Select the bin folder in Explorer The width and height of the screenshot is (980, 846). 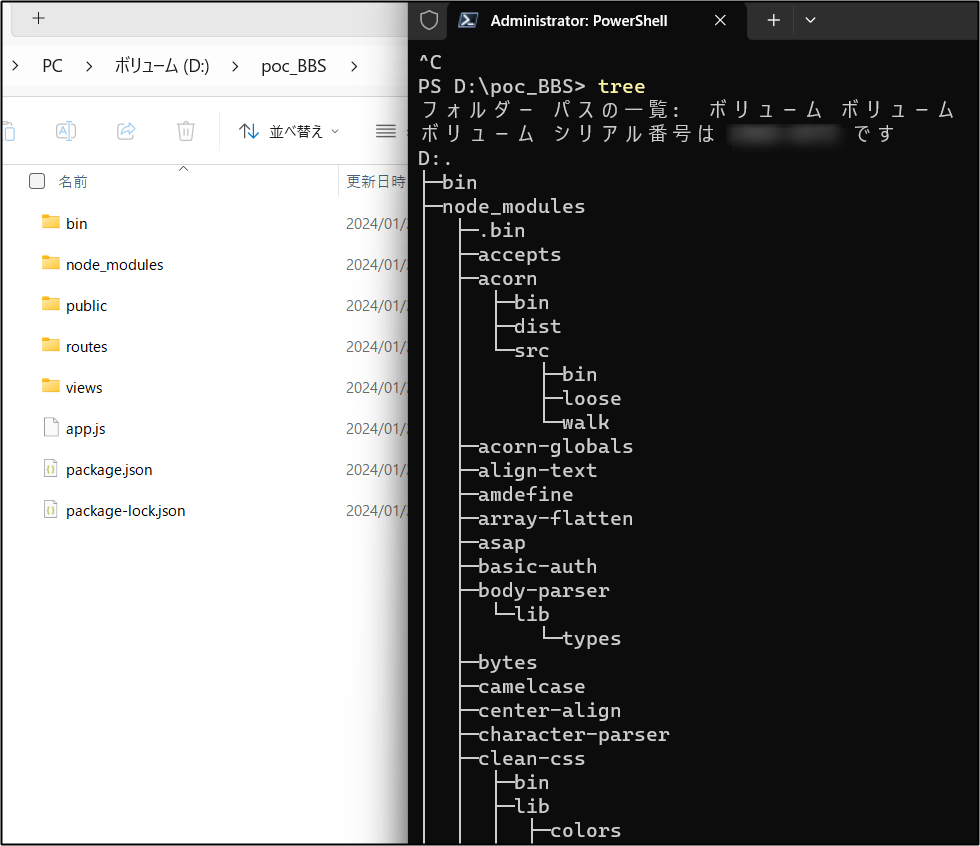click(76, 224)
